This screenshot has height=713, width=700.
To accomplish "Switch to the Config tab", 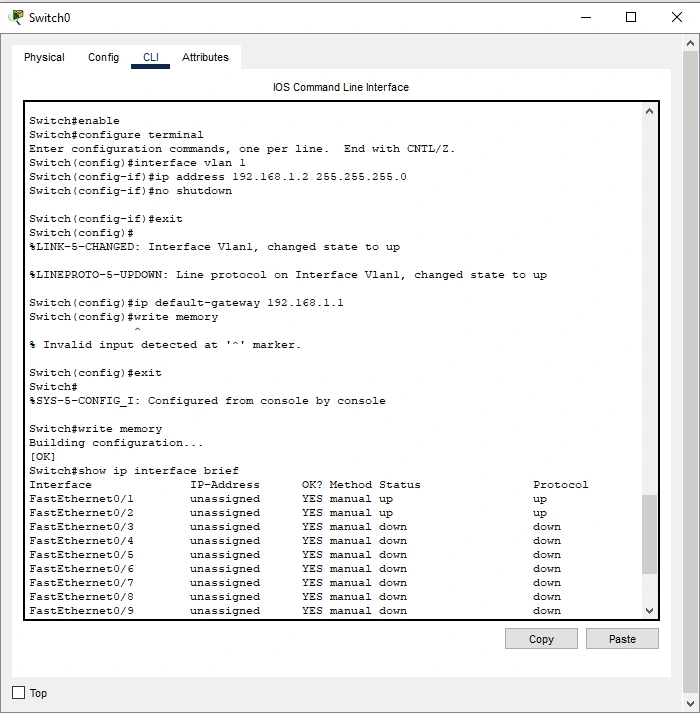I will 103,57.
